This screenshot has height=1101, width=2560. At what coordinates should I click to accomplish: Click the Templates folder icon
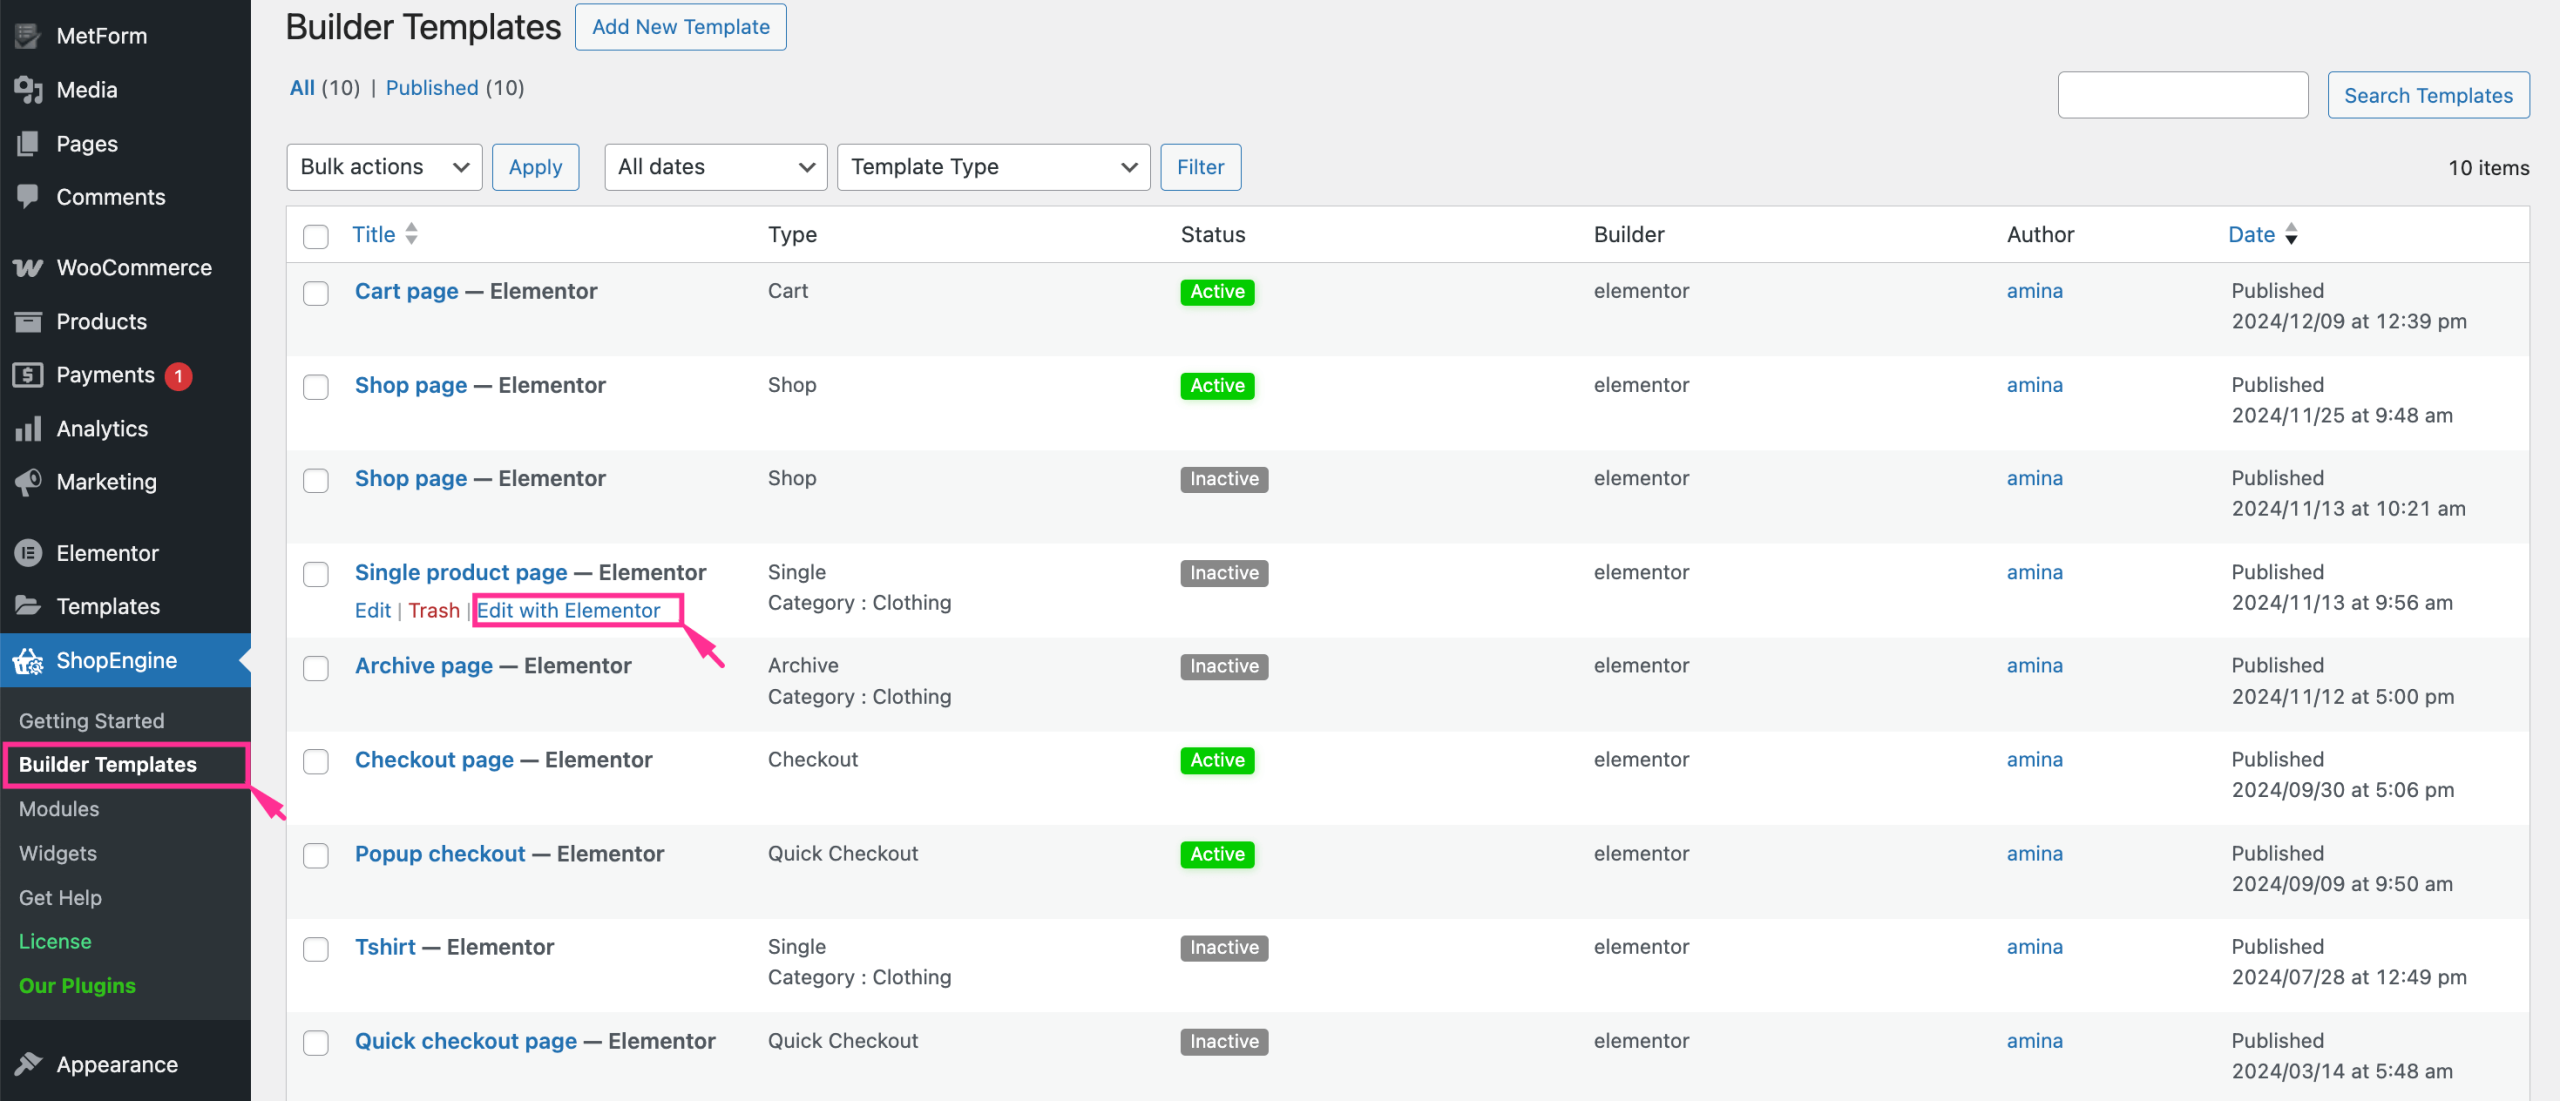(28, 606)
